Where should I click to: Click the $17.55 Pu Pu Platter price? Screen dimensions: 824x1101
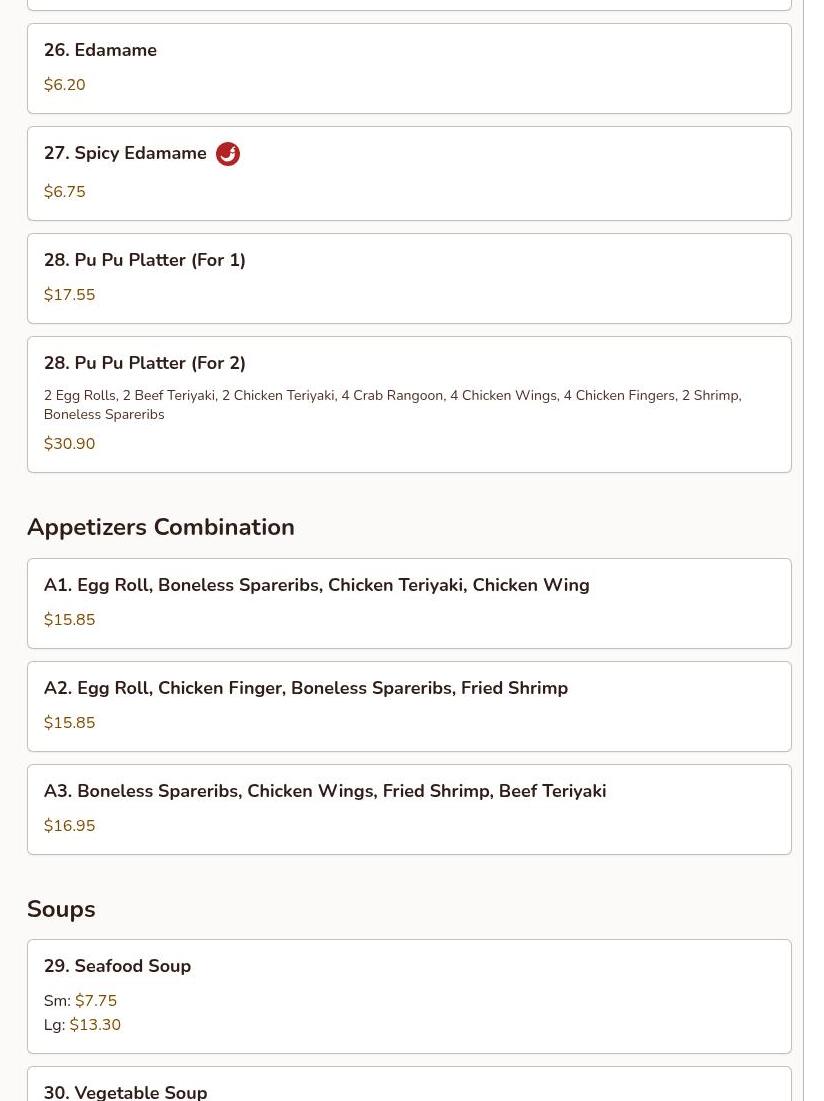pyautogui.click(x=69, y=294)
